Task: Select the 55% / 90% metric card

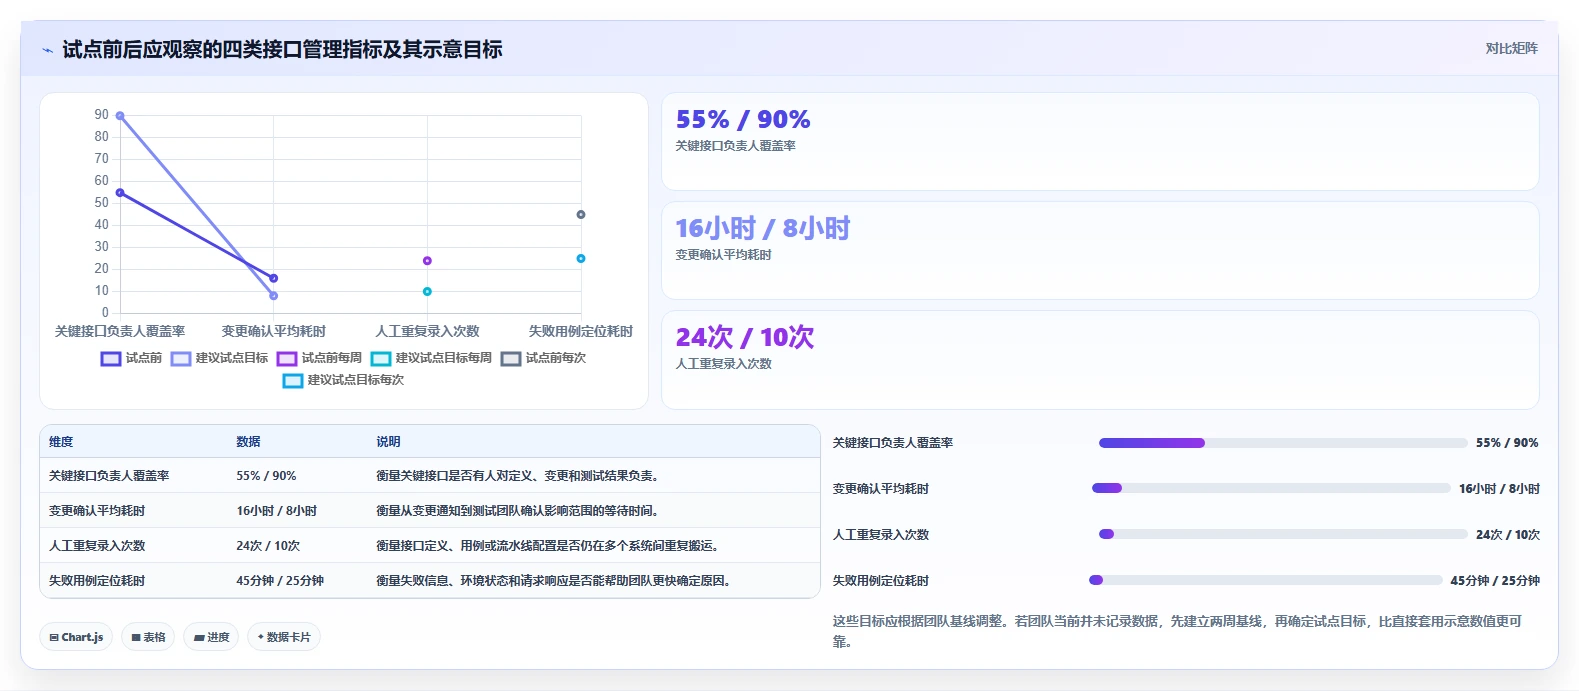Action: point(1100,141)
